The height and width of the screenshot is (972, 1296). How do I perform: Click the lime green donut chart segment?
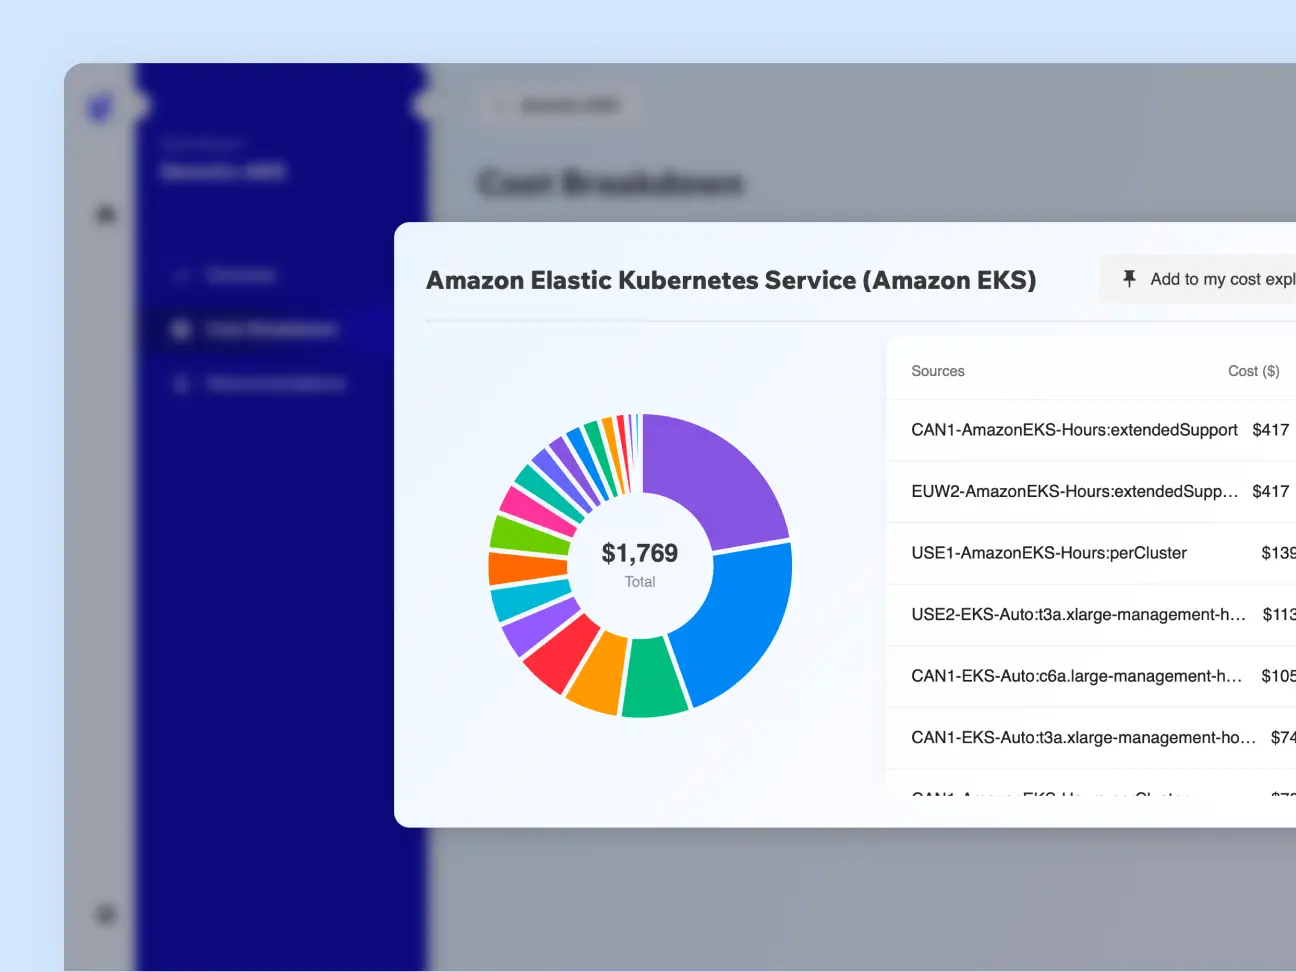[x=528, y=536]
